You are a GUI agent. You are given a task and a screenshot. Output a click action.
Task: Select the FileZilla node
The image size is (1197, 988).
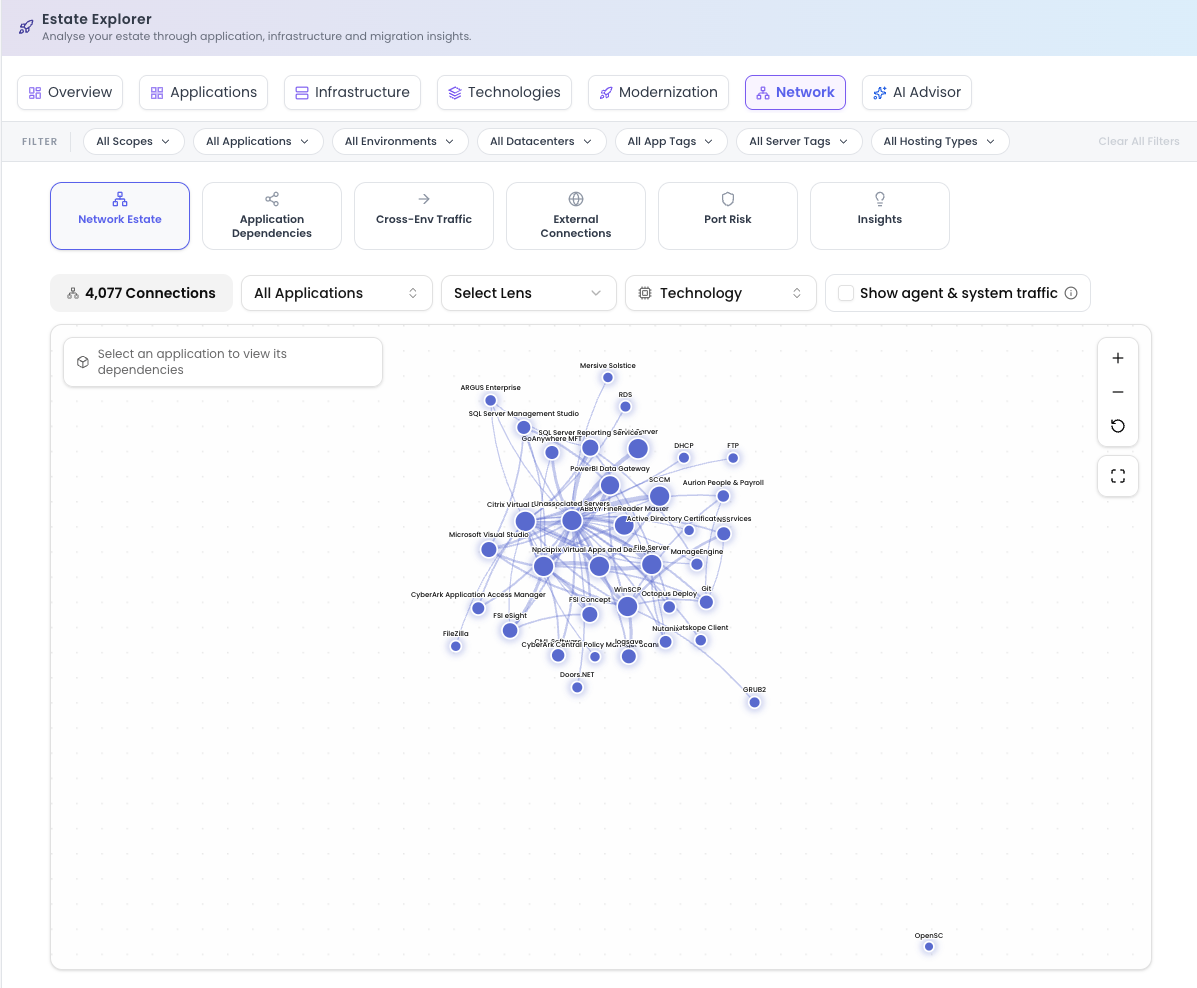coord(456,646)
